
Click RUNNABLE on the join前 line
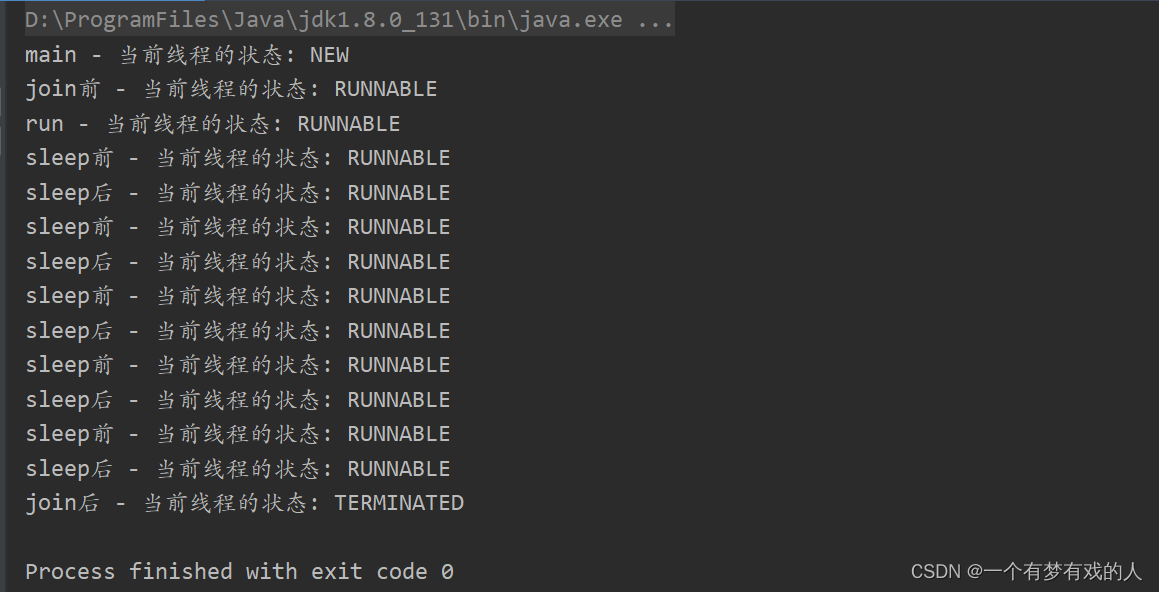pos(385,89)
